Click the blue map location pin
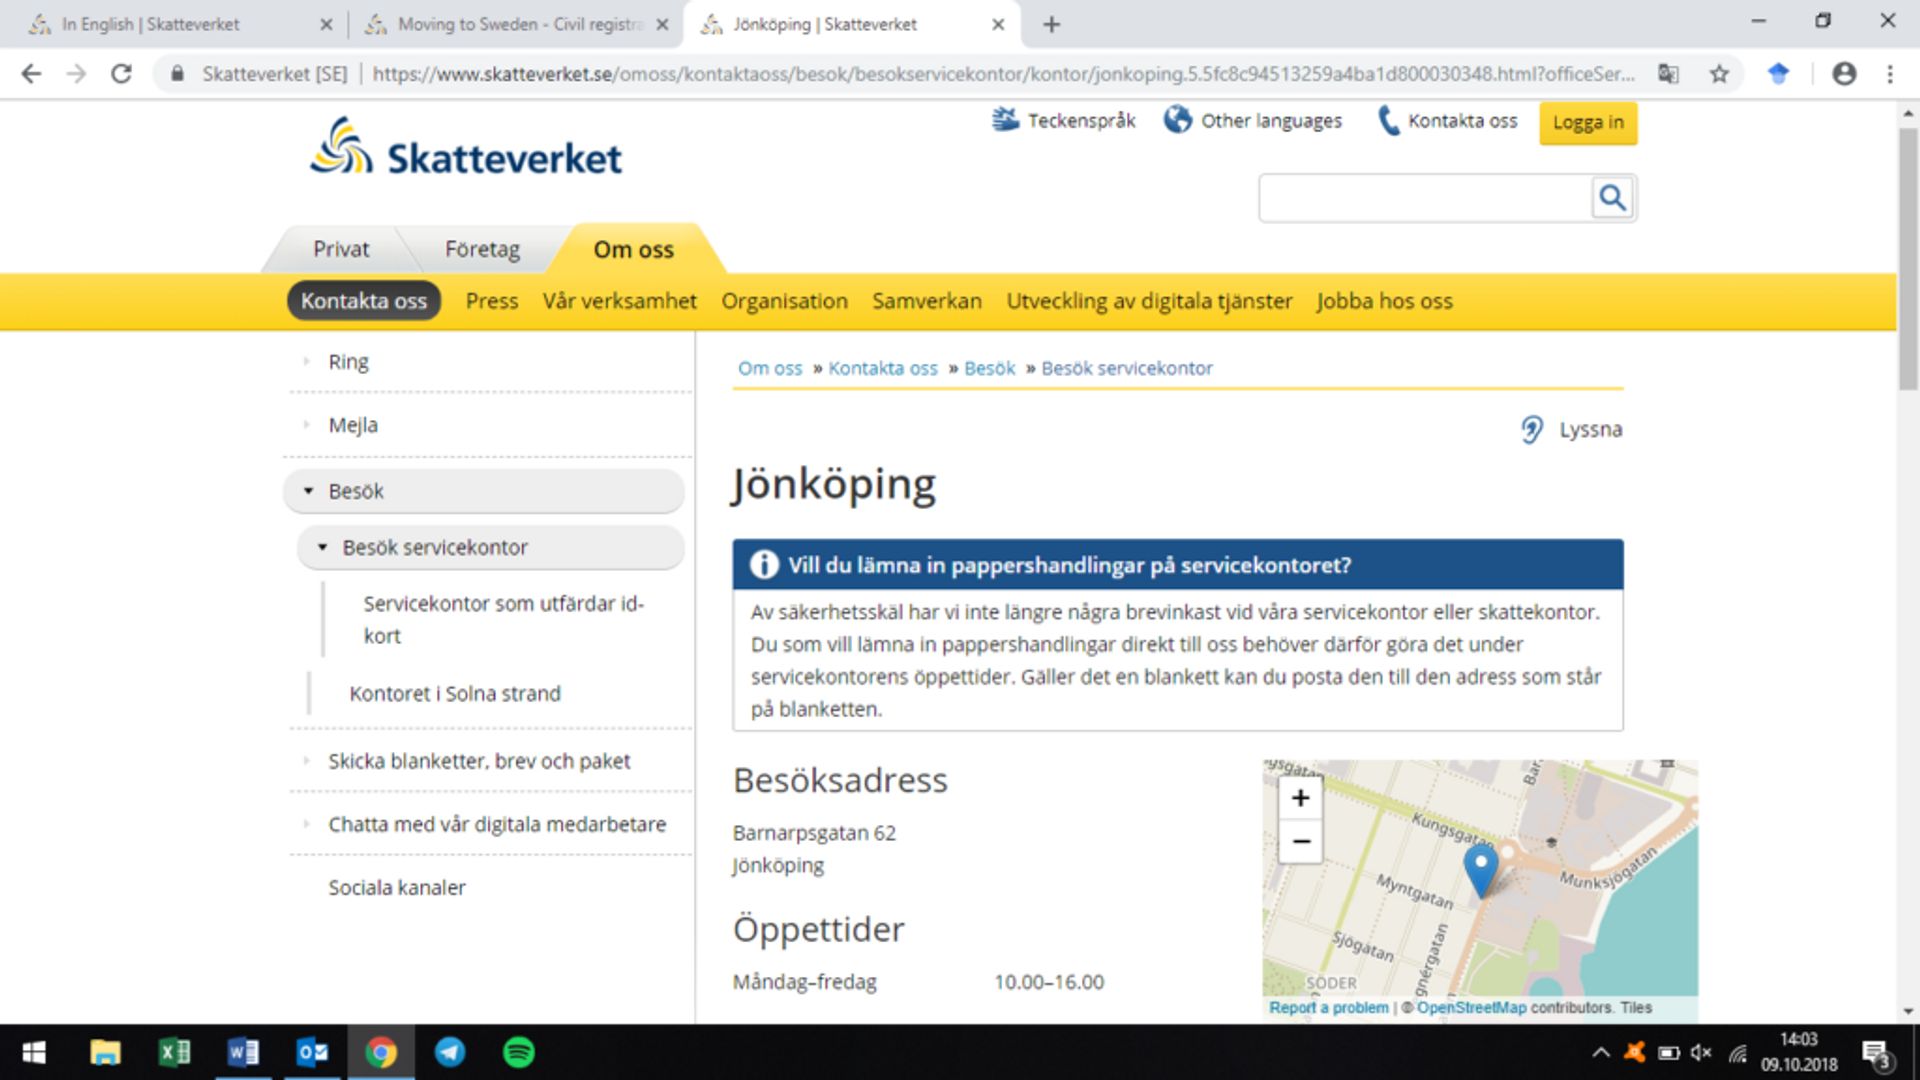 click(1481, 869)
